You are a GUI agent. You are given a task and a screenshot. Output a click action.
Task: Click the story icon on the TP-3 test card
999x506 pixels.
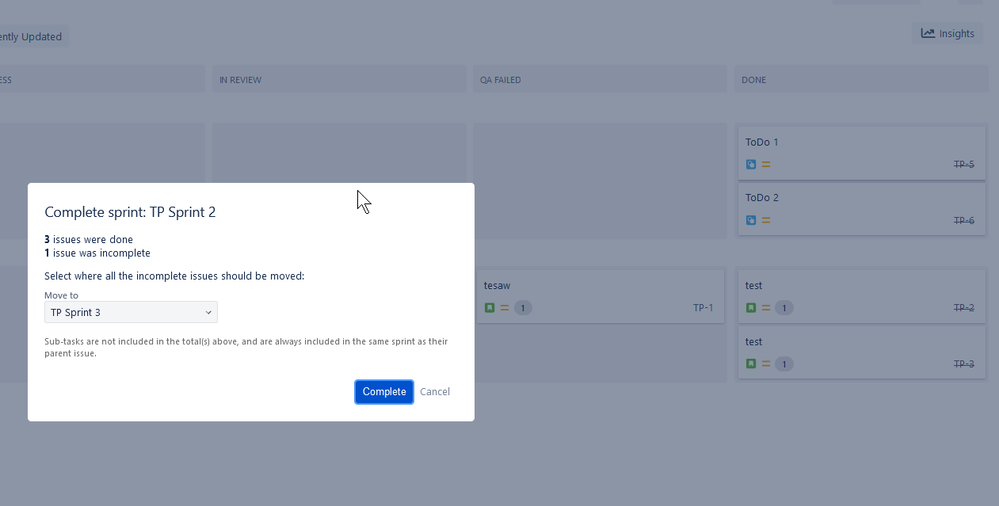tap(751, 364)
